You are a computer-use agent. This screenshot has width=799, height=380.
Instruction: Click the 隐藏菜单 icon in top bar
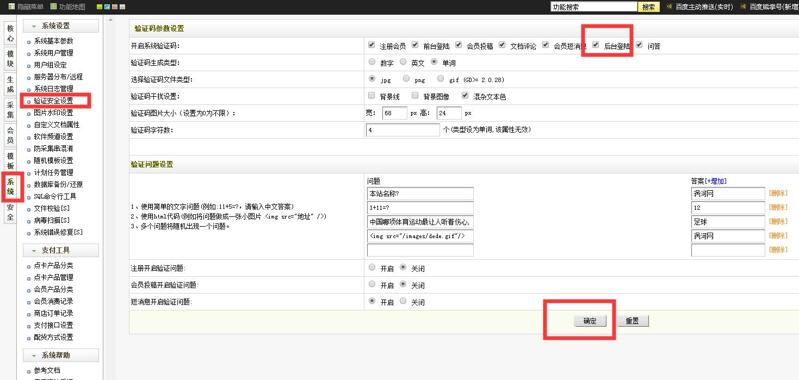[x=11, y=7]
